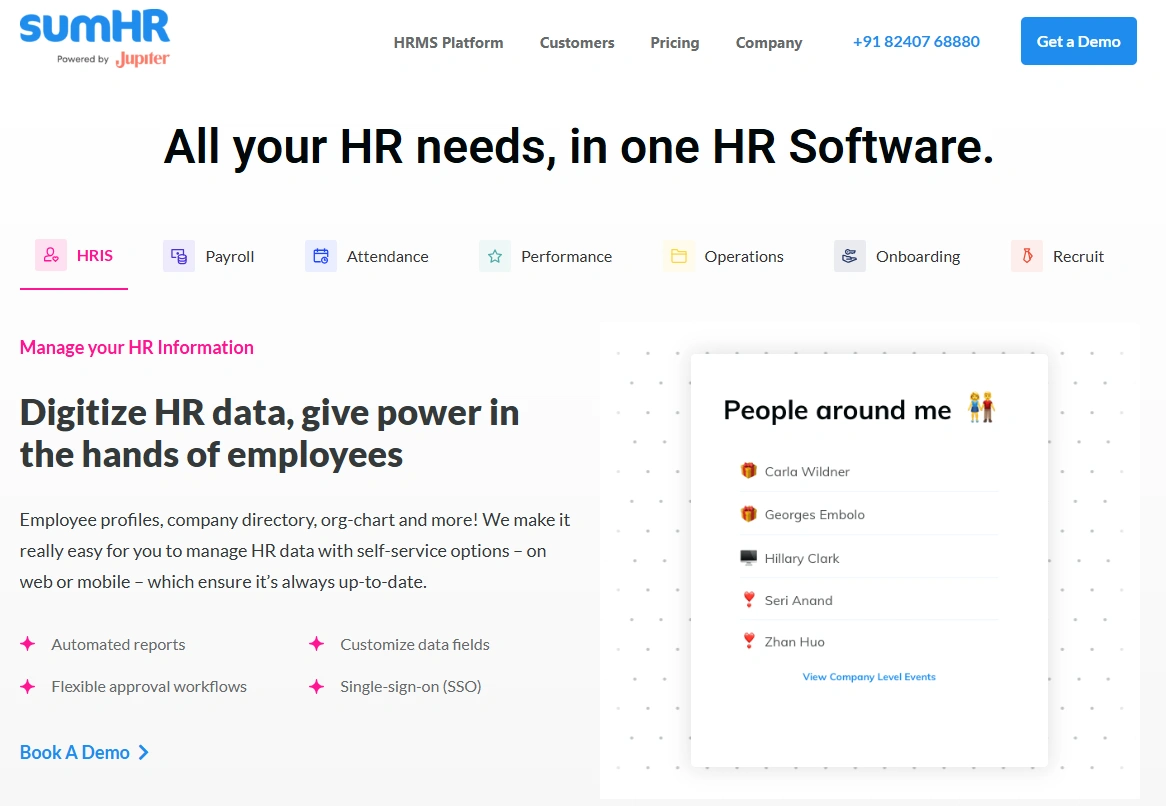
Task: Click the Single-sign-on (SSO) text
Action: 410,686
